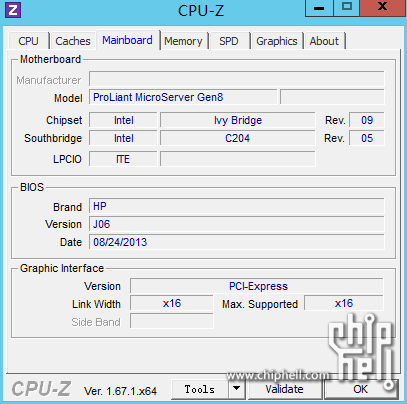
Task: Open the About tab
Action: coord(324,41)
